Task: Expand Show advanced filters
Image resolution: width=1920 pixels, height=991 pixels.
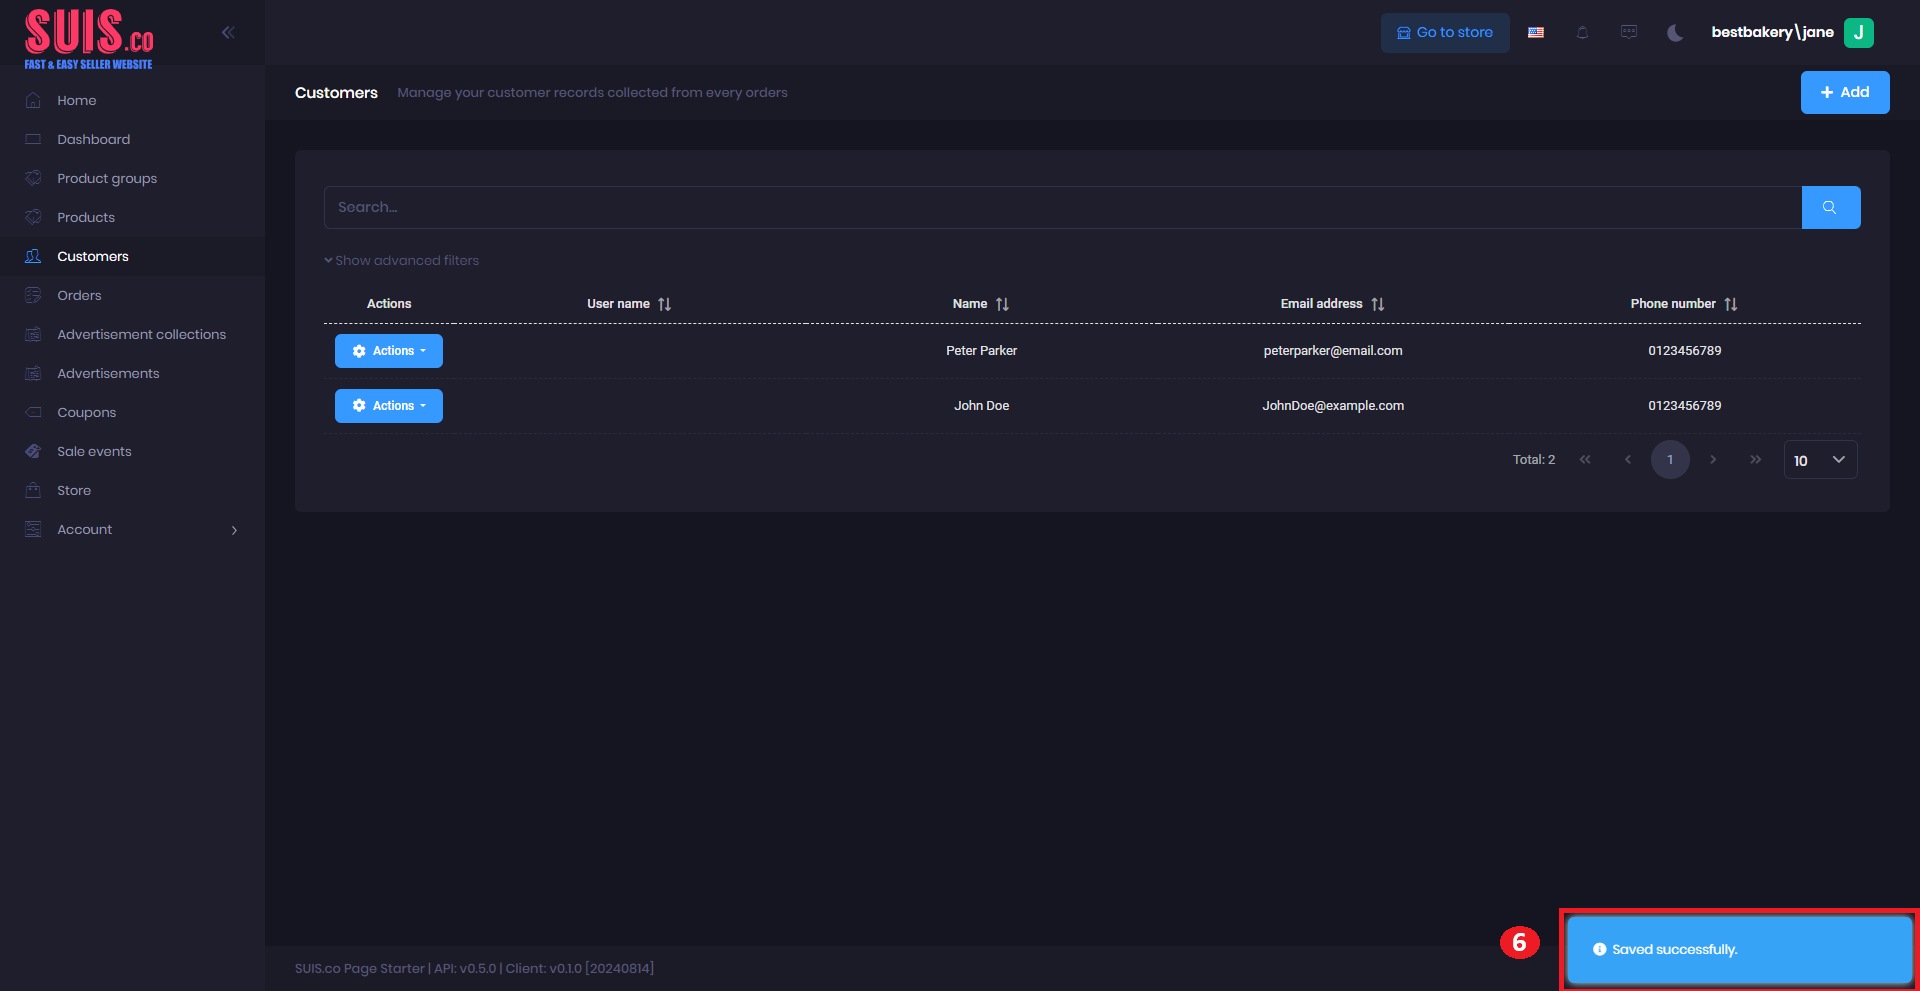Action: click(x=401, y=260)
